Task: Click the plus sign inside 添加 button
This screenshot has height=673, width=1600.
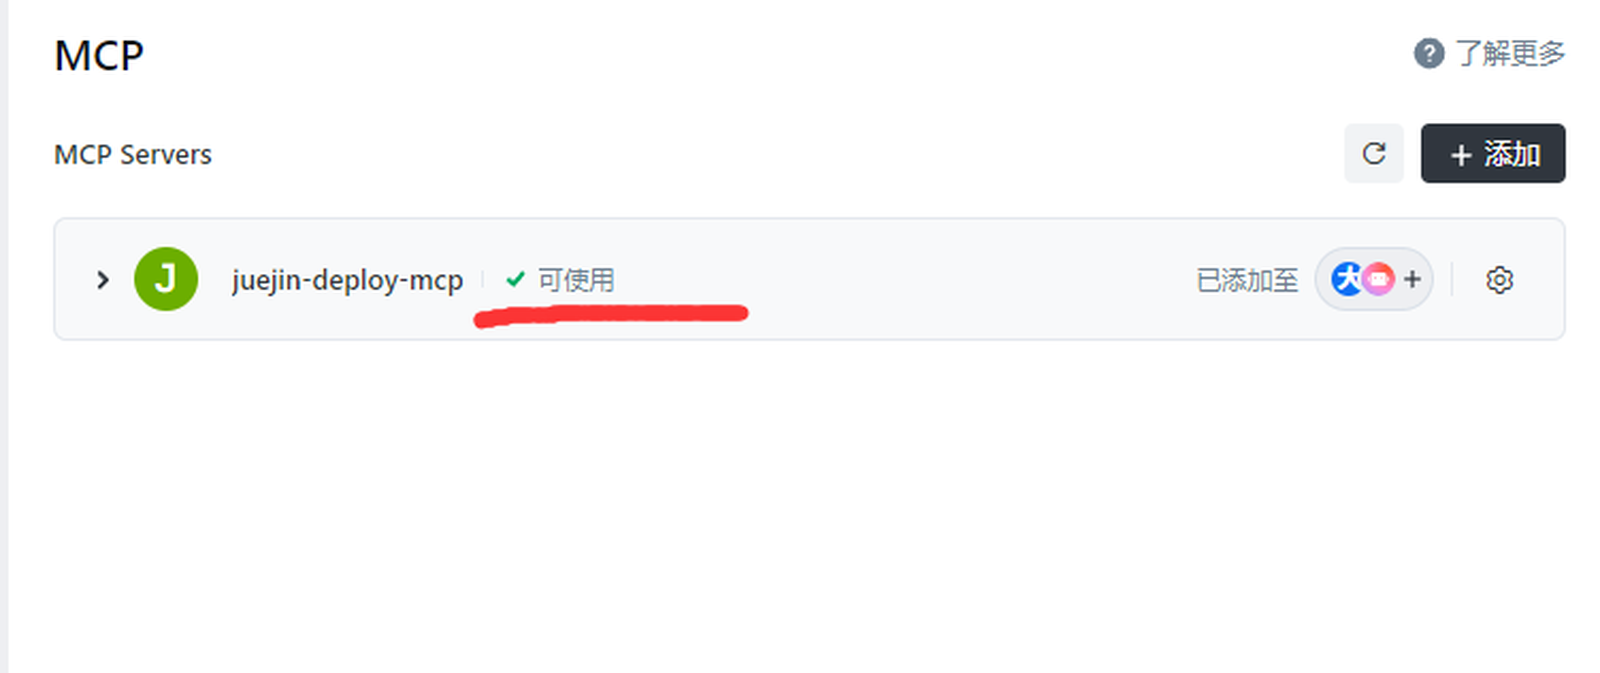Action: pos(1461,155)
